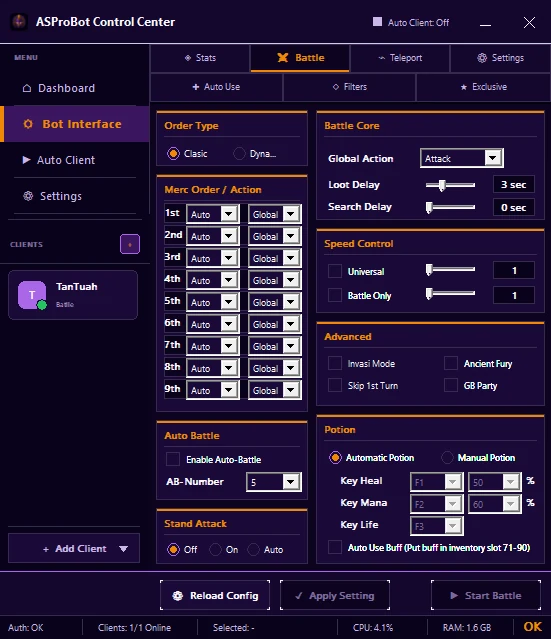This screenshot has width=551, height=639.
Task: Open the 7th merc Auto dropdown
Action: pos(213,346)
